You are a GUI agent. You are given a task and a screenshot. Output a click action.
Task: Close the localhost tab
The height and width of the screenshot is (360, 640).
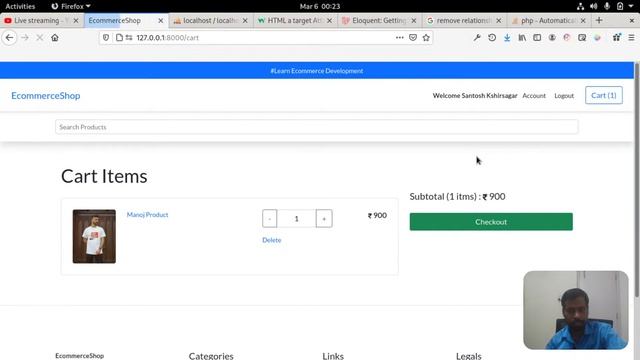[x=245, y=20]
